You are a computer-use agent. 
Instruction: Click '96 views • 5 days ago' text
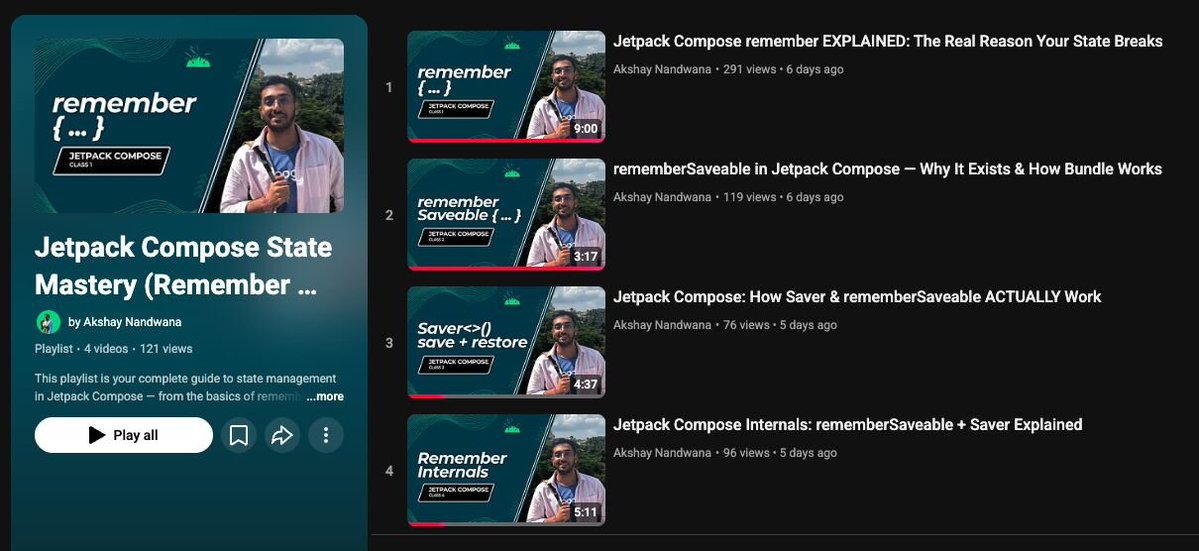pyautogui.click(x=781, y=452)
